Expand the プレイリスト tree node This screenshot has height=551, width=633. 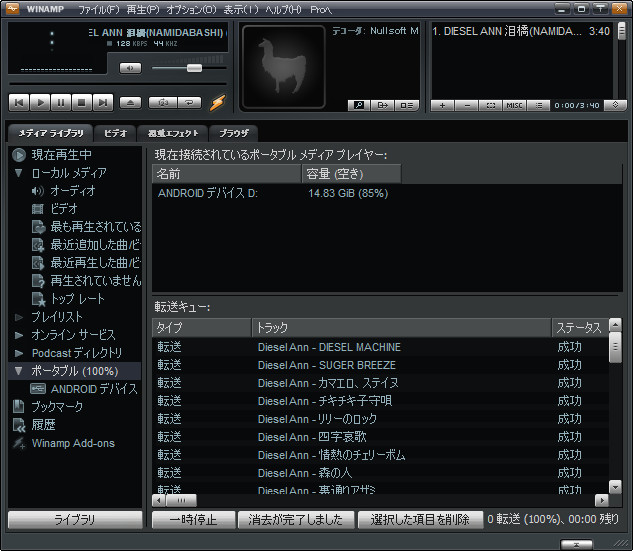pos(19,317)
